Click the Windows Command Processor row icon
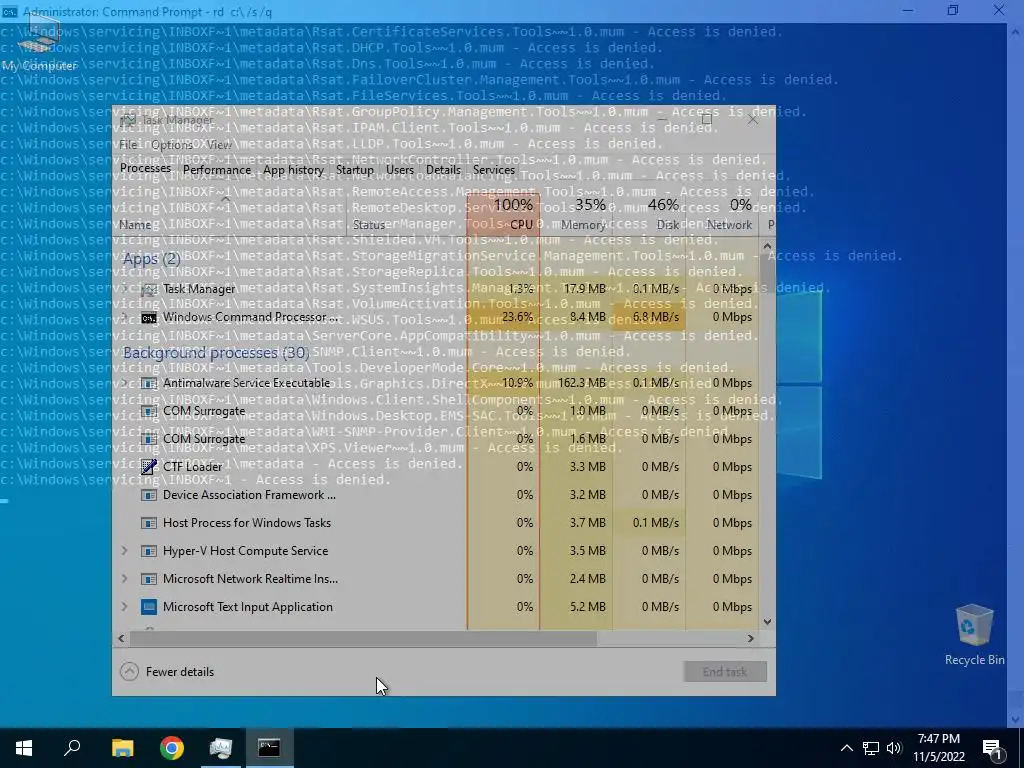 [x=149, y=317]
